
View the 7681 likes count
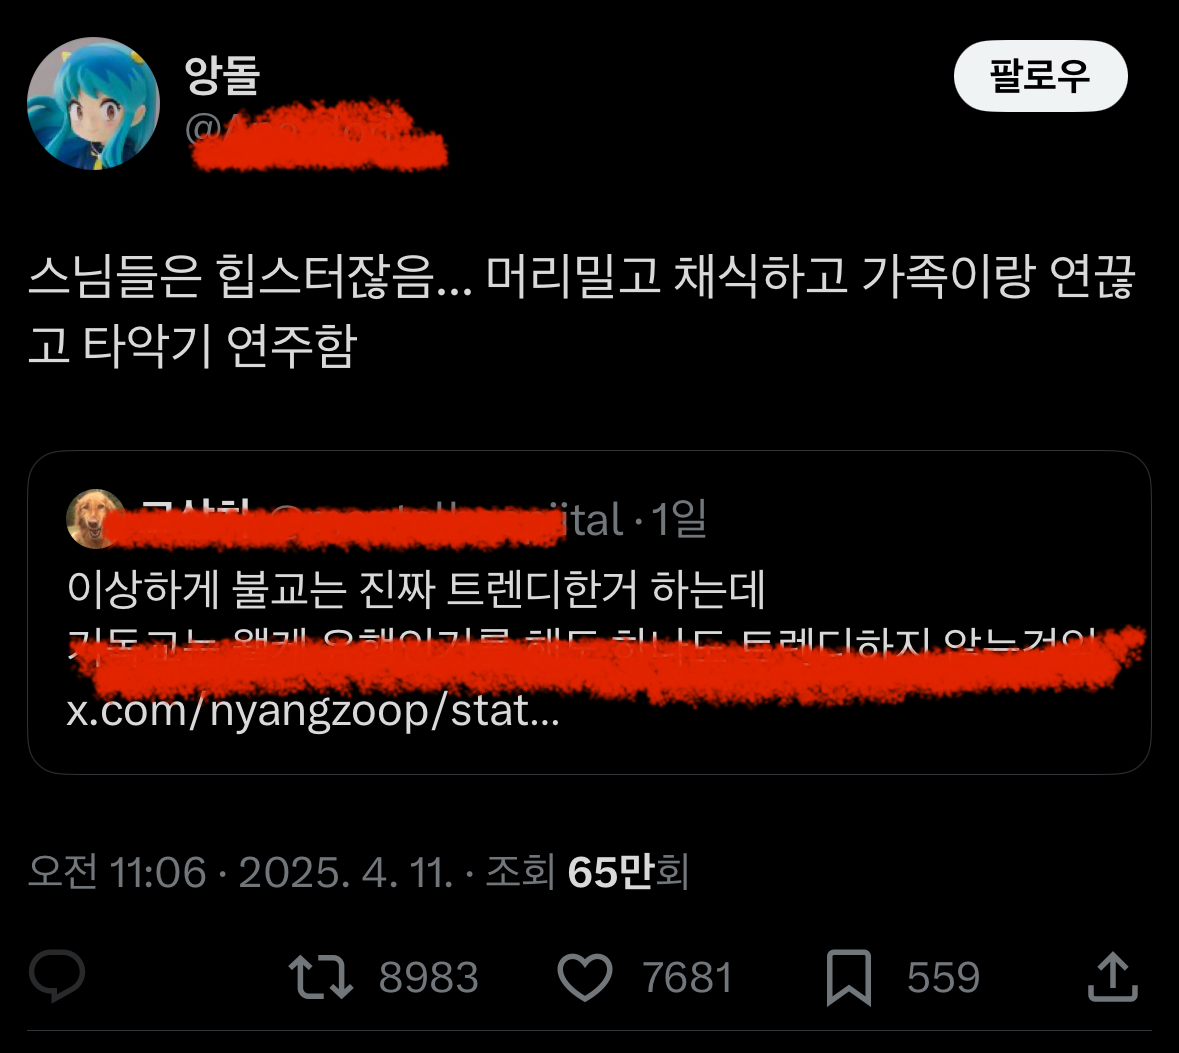click(x=687, y=978)
